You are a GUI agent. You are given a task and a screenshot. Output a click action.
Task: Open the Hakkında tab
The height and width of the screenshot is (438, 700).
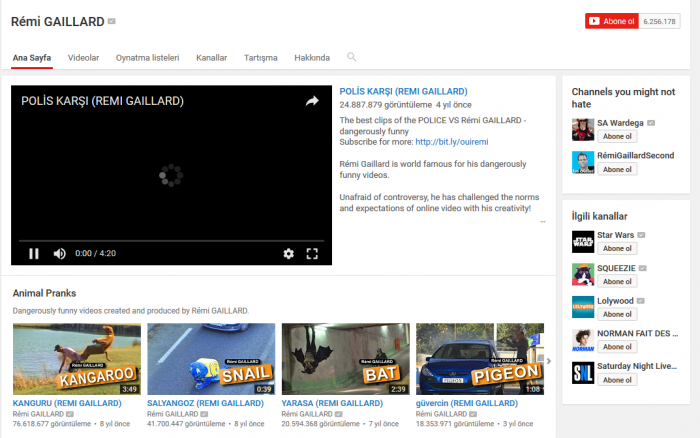(x=312, y=58)
